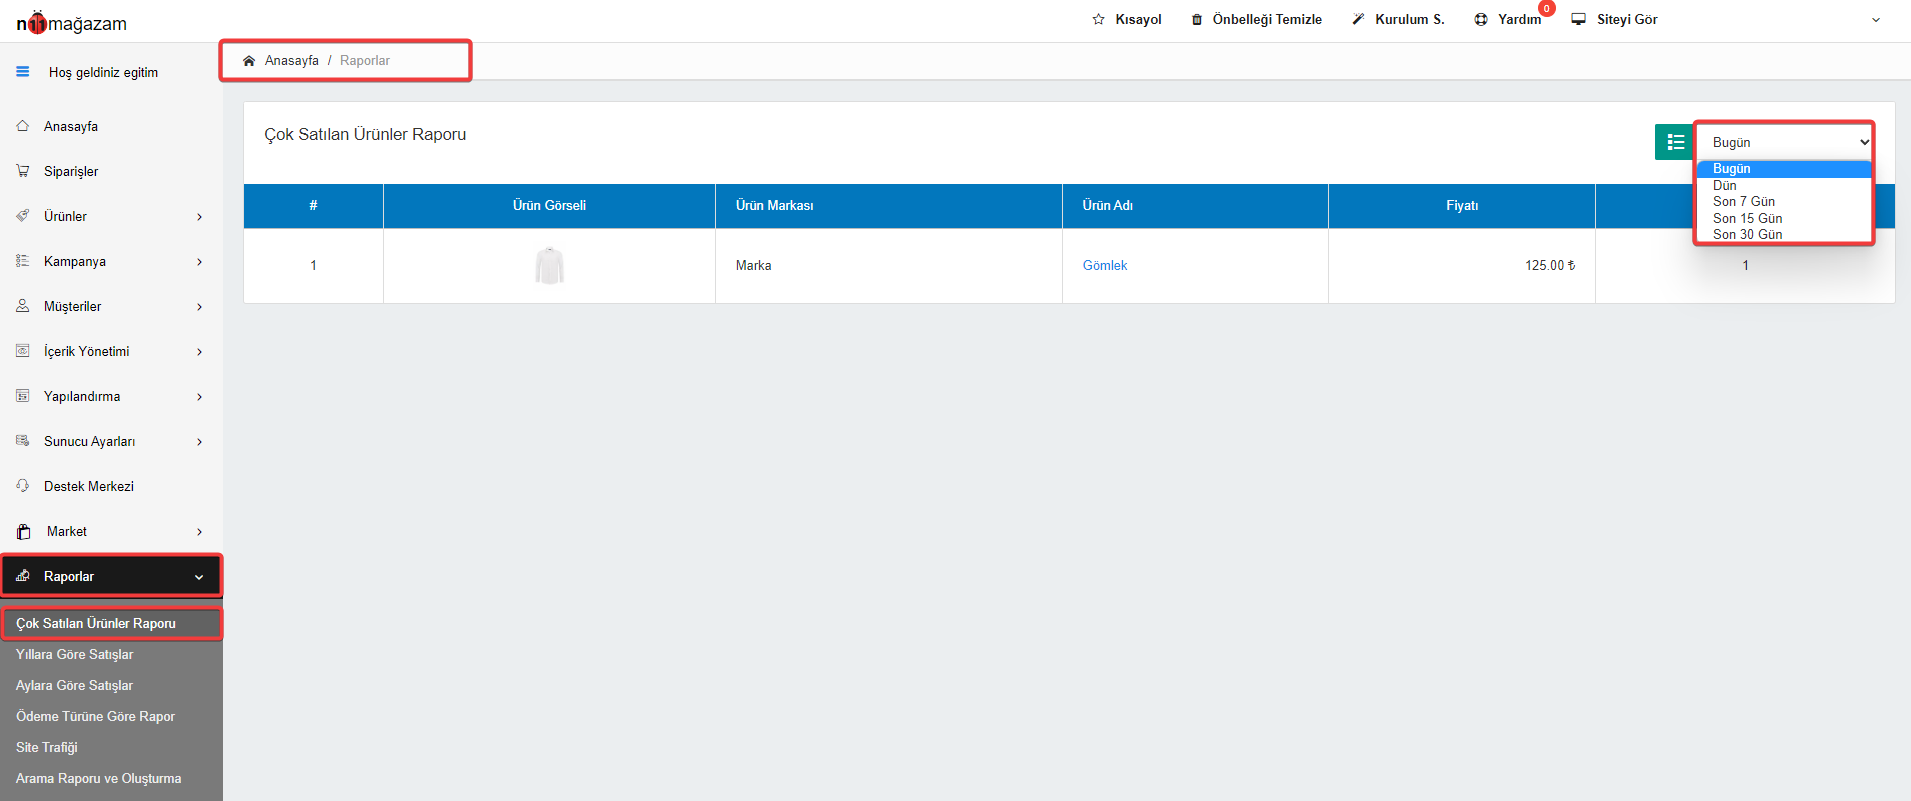The image size is (1911, 801).
Task: Click the Kampanya list icon
Action: pyautogui.click(x=23, y=261)
